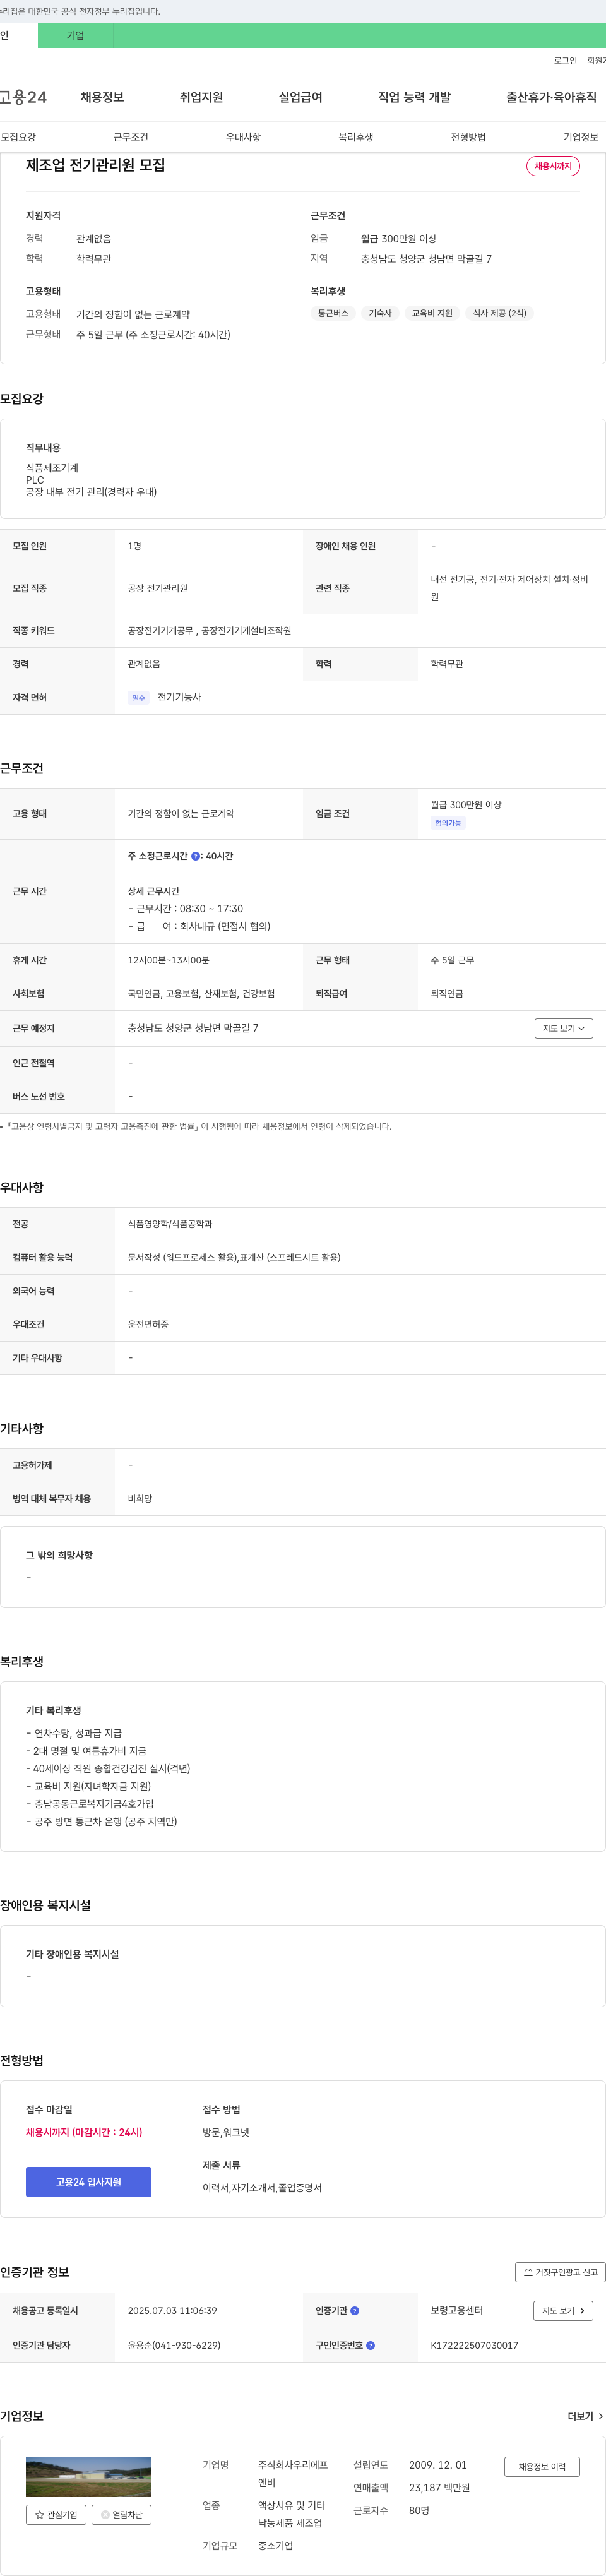Jump to the 모집요강 section tab
Viewport: 606px width, 2576px height.
coord(18,137)
